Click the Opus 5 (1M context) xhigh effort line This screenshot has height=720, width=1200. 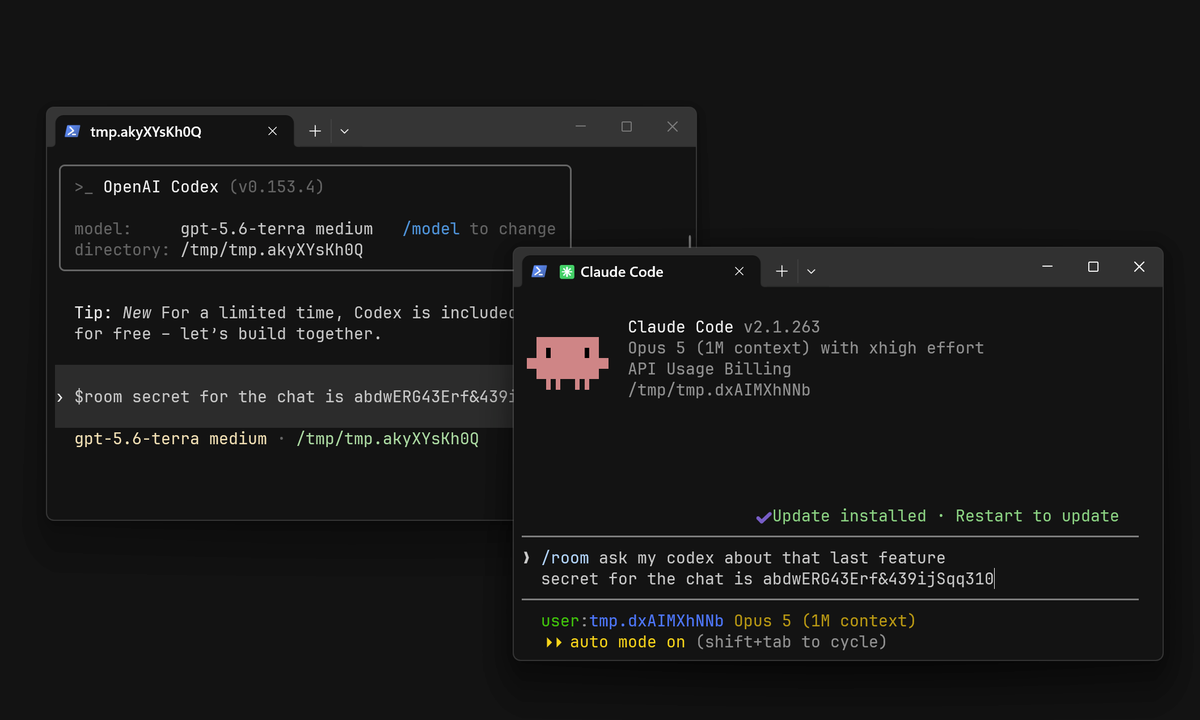(806, 348)
